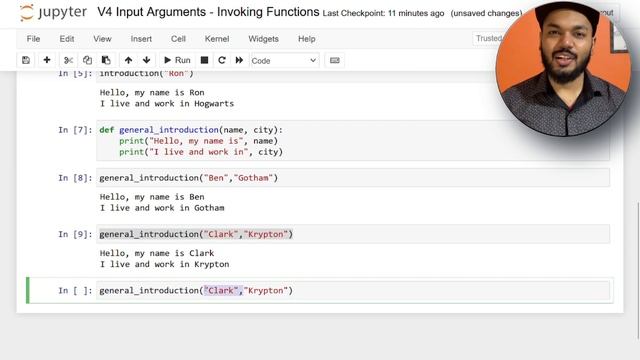Click output text 'Hello, my name is Ben'

152,197
